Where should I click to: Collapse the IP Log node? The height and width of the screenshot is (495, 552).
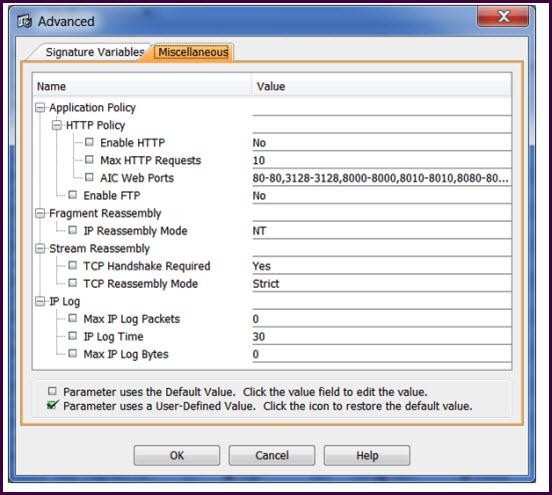40,301
